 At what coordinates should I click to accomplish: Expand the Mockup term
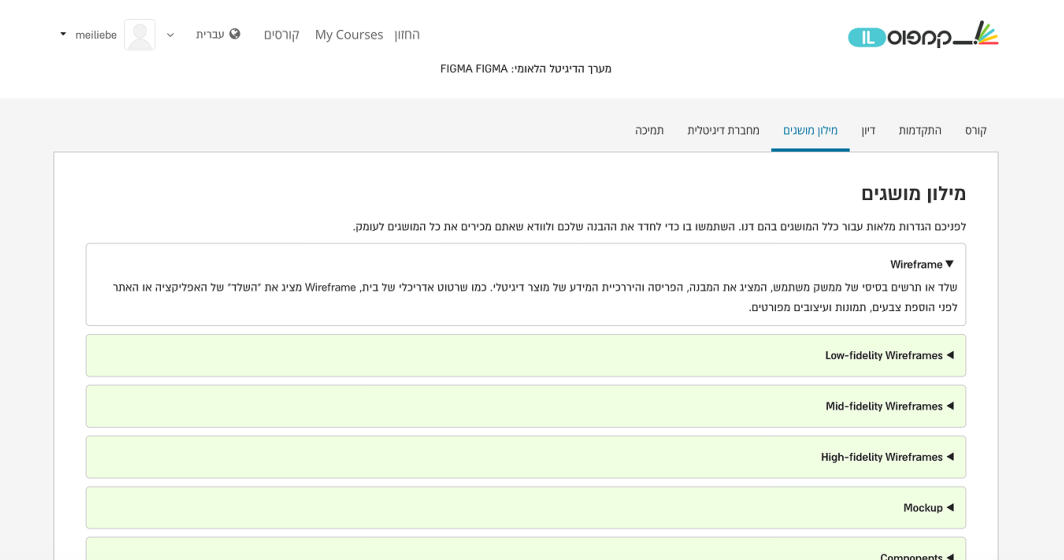[x=927, y=508]
